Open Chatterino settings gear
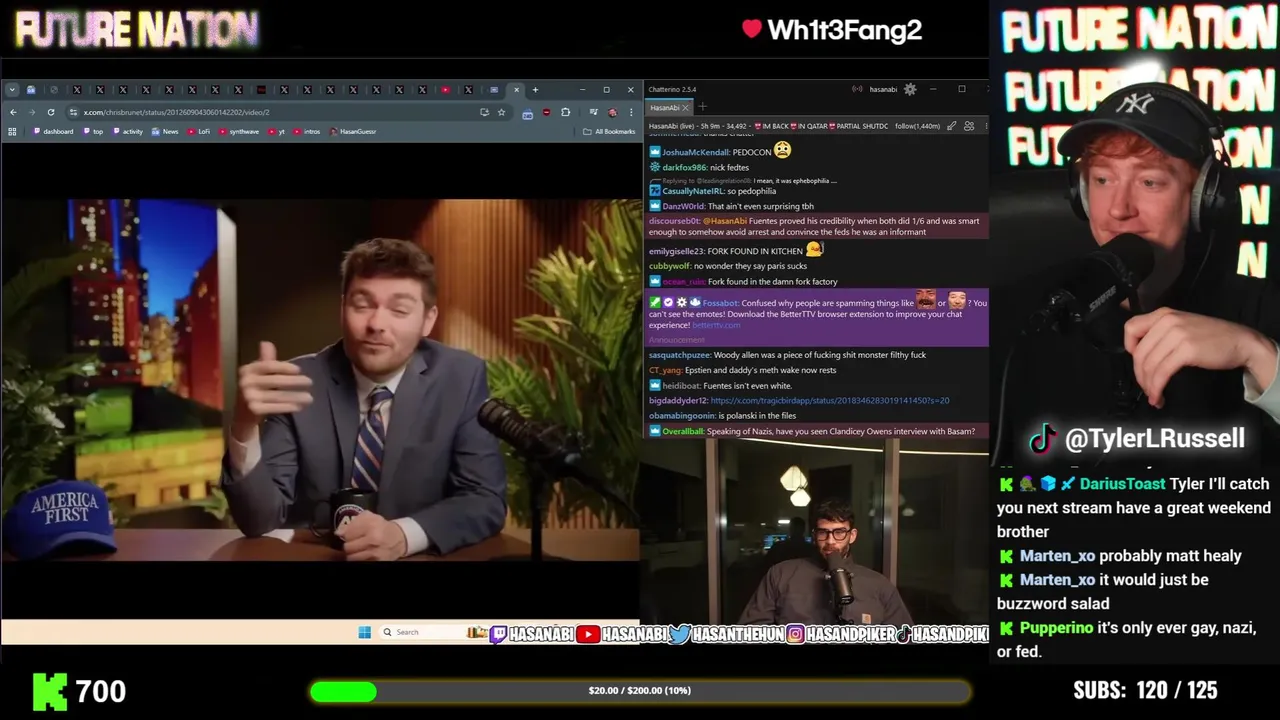 click(910, 90)
